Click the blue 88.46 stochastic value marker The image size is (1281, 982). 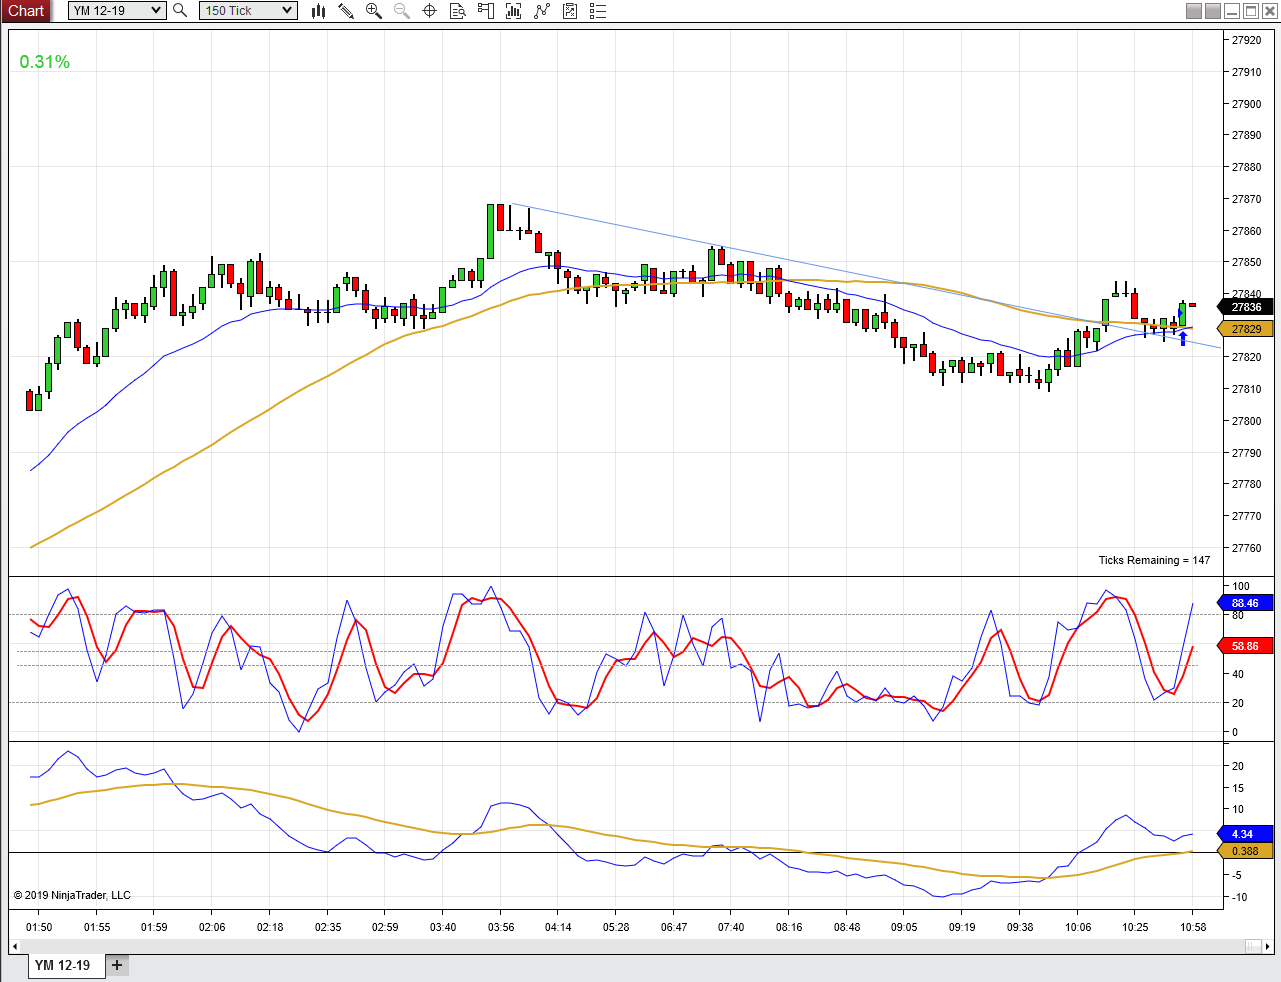tap(1245, 603)
